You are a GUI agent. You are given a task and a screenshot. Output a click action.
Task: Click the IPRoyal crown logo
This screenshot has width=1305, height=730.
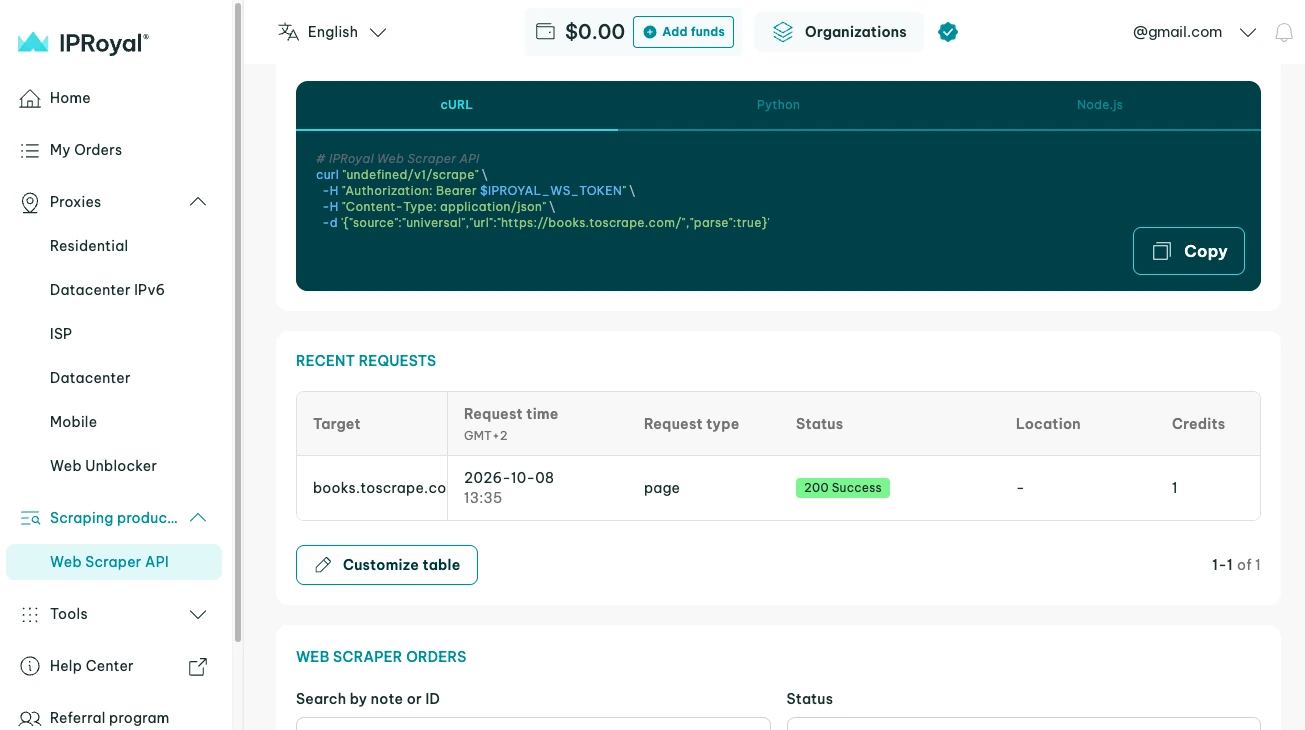[33, 42]
